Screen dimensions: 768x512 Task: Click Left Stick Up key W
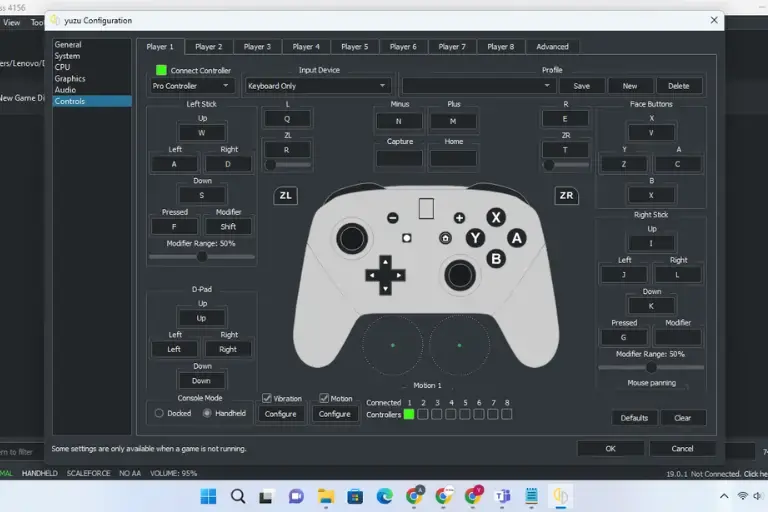(x=202, y=133)
